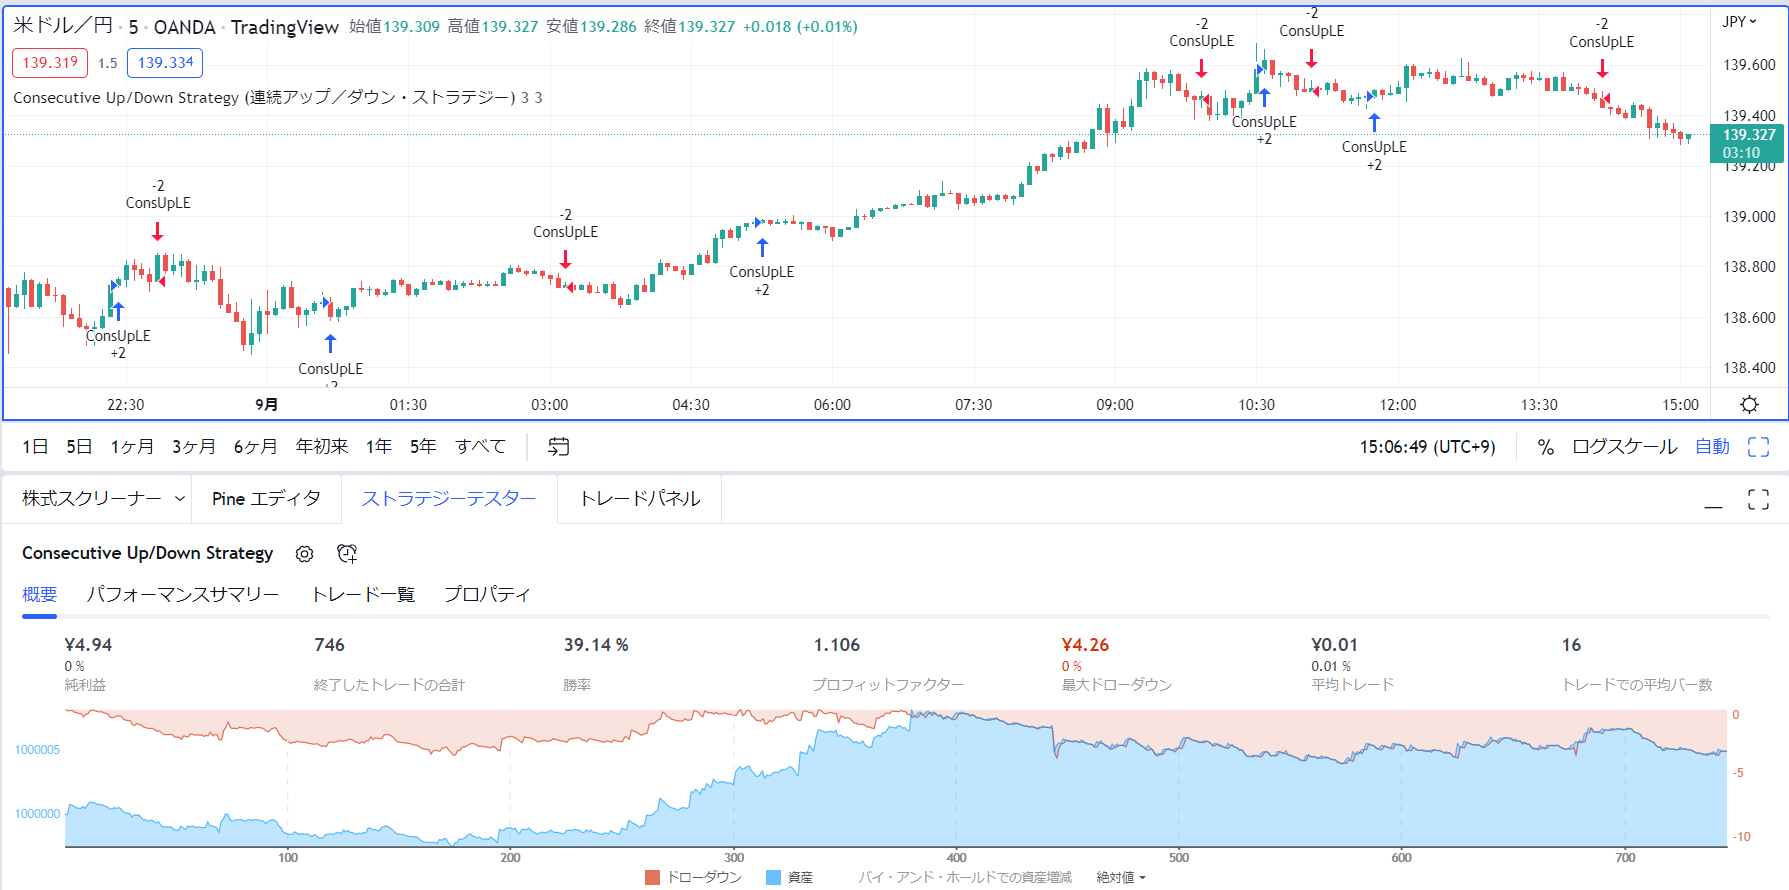The width and height of the screenshot is (1789, 890).
Task: Maximize the strategy tester panel
Action: pos(1758,499)
